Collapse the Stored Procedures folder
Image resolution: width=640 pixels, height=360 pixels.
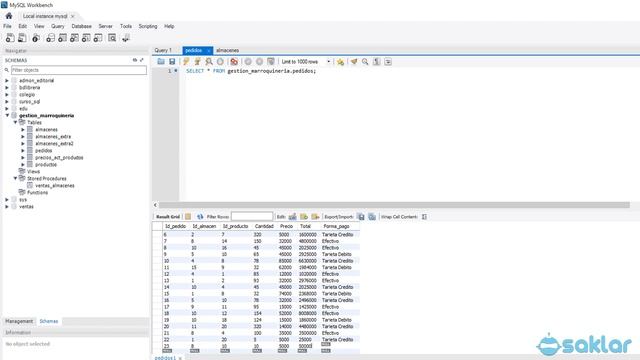tap(15, 178)
